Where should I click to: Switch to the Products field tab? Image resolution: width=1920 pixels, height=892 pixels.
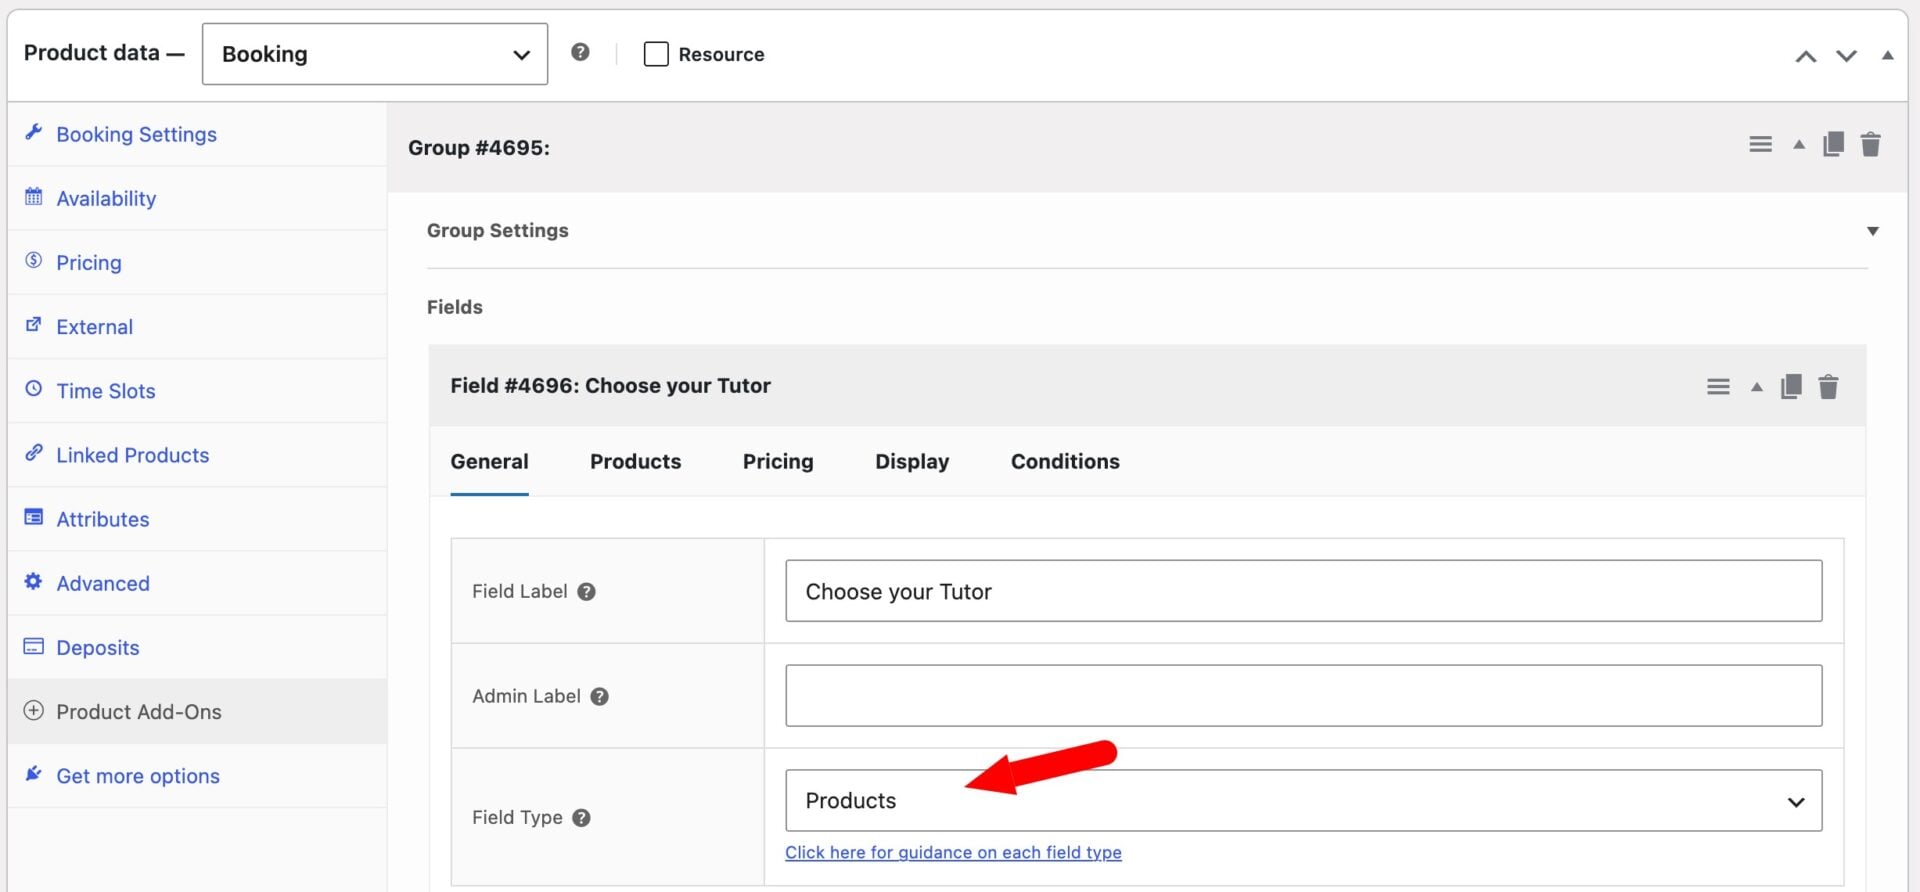click(x=635, y=461)
